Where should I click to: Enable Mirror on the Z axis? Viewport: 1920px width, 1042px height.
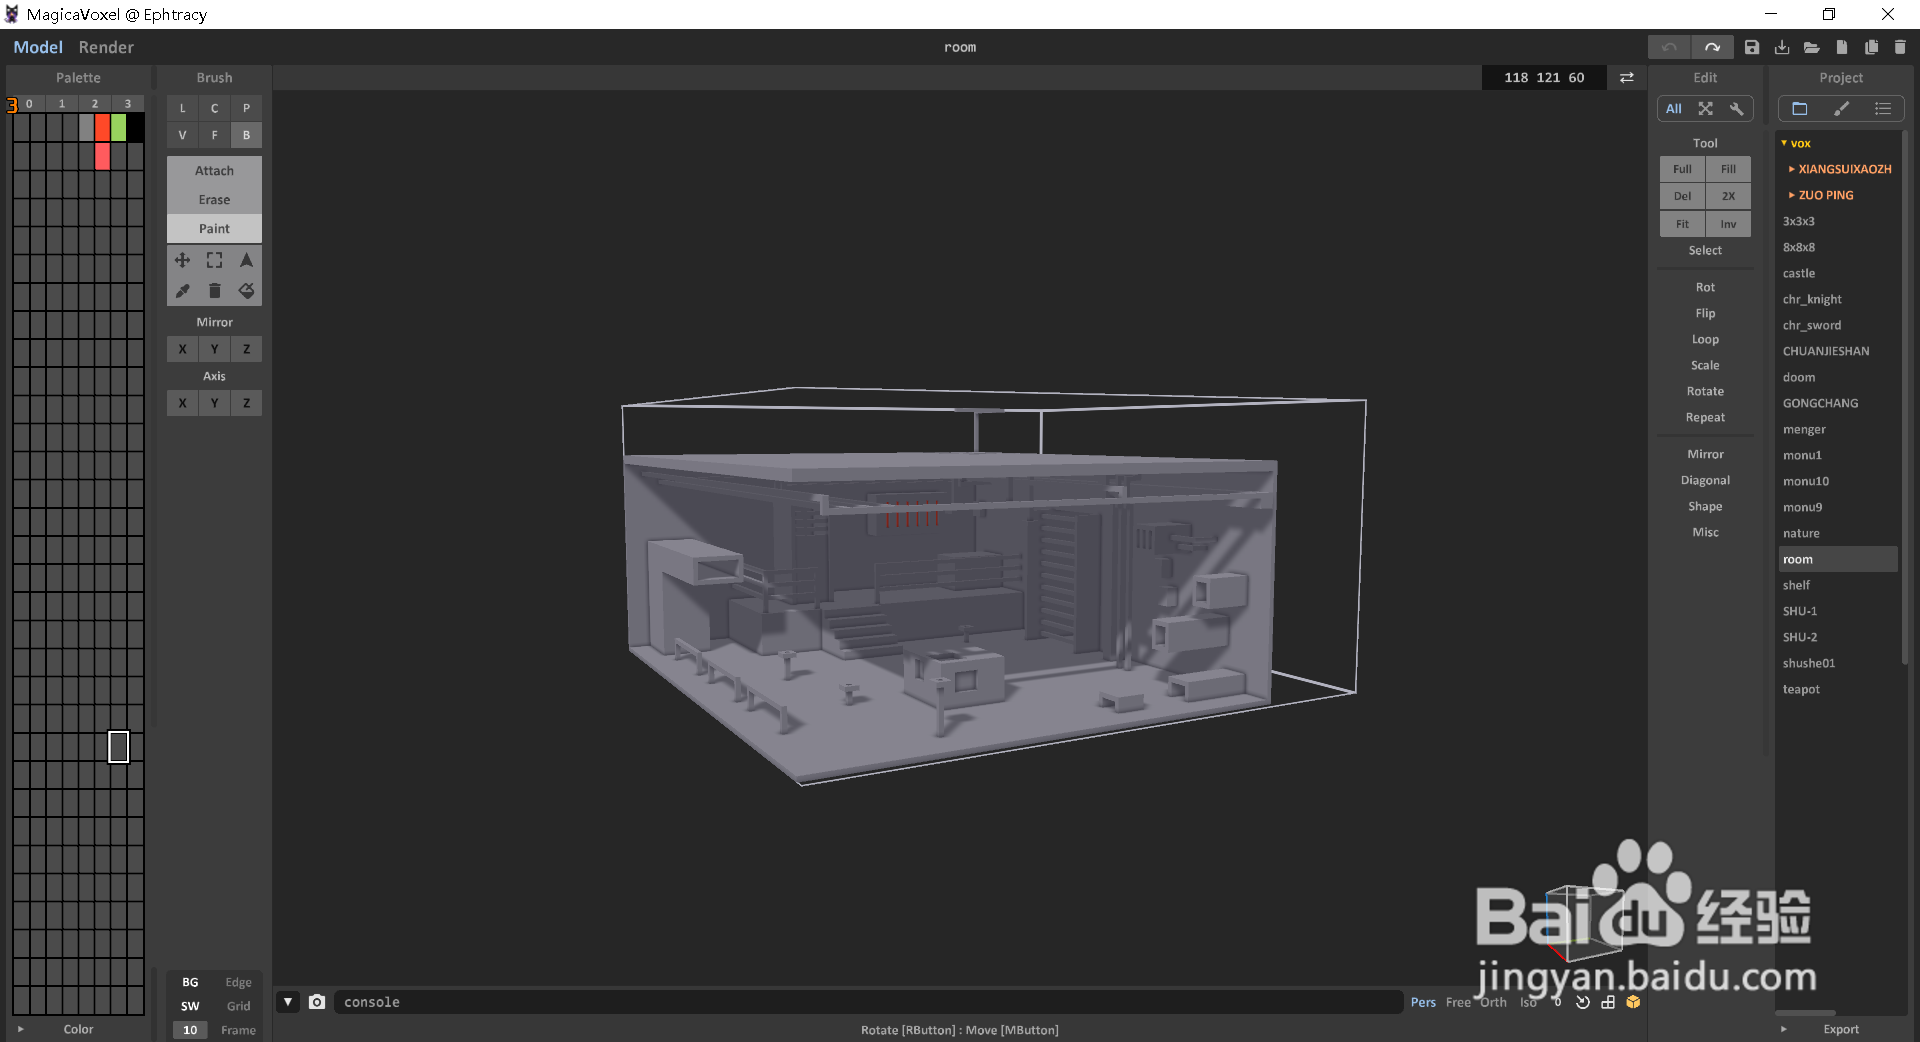click(246, 349)
